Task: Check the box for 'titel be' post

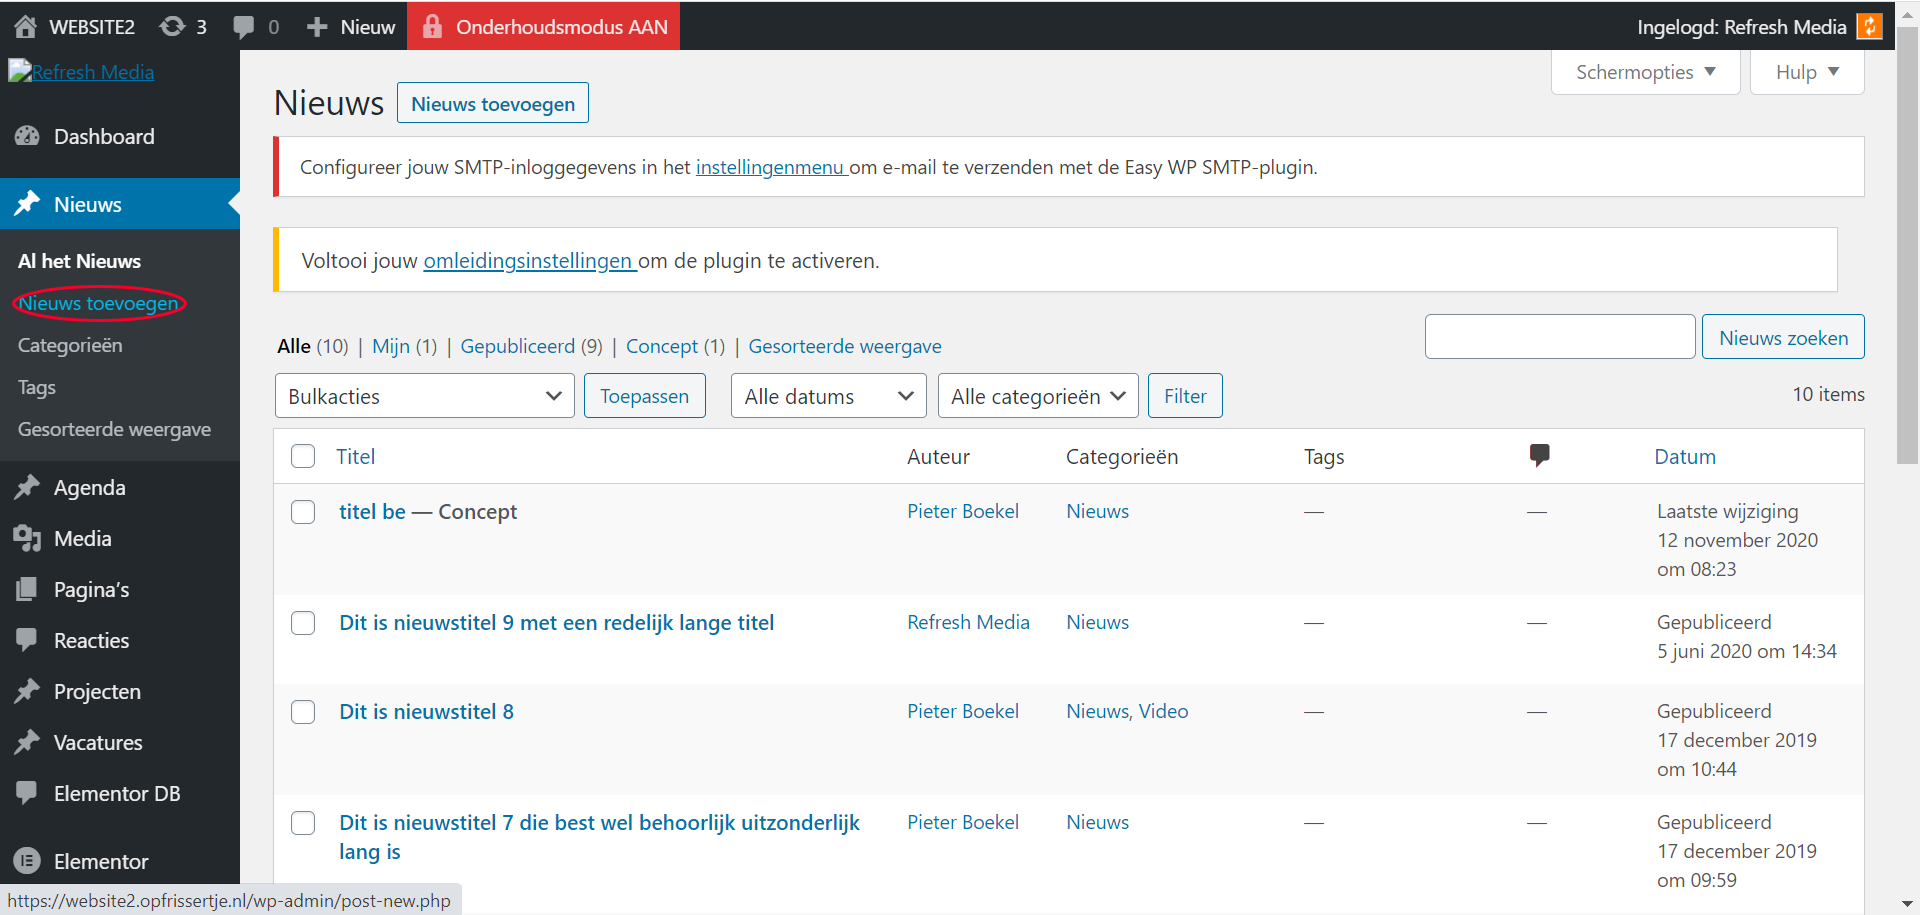Action: click(x=303, y=512)
